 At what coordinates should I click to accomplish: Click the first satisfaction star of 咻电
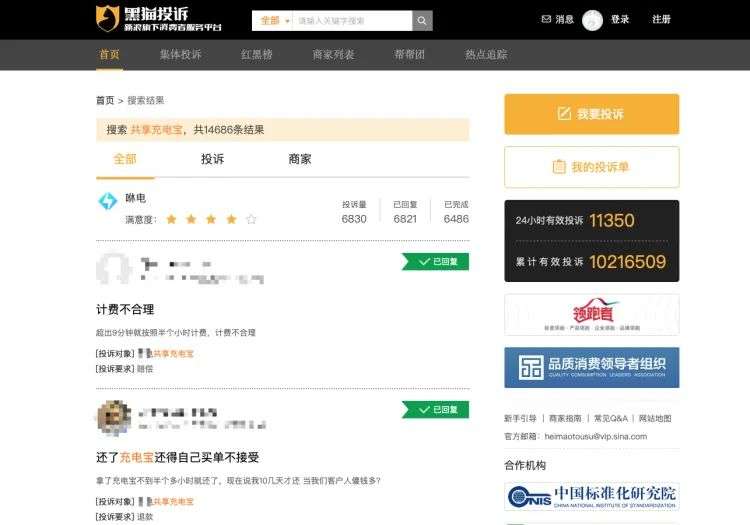tap(171, 219)
